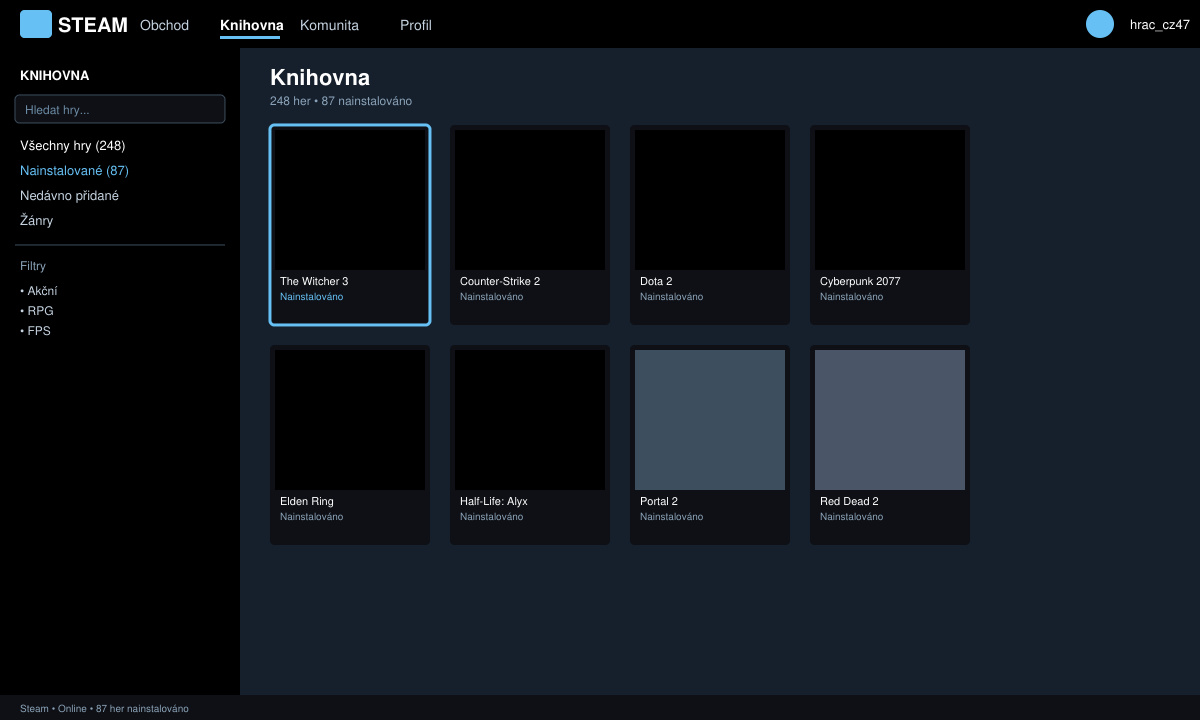Click Red Dead 2 title text

click(x=849, y=502)
